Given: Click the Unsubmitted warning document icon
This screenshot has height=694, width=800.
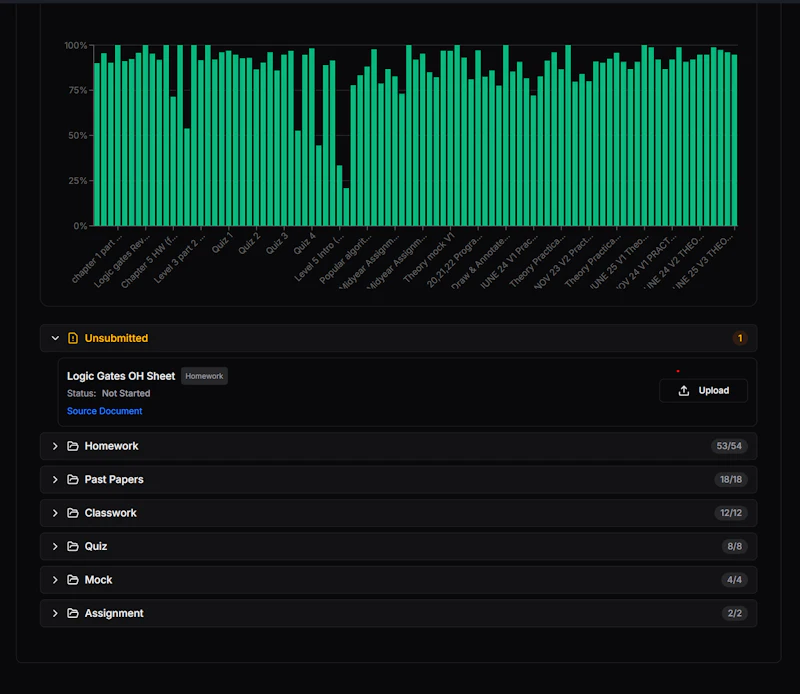Looking at the screenshot, I should [73, 338].
